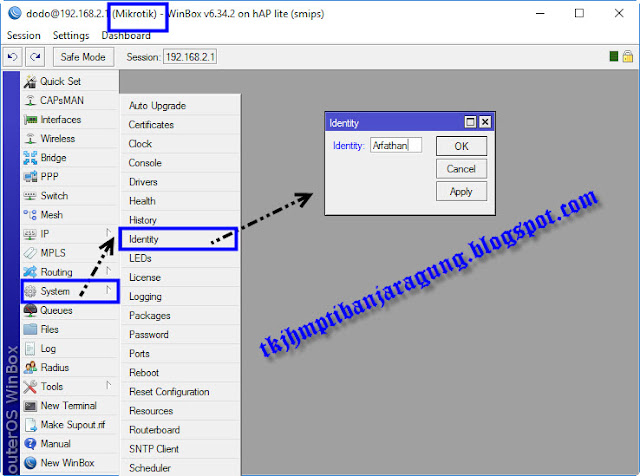This screenshot has height=476, width=640.
Task: Open Routerboard from System submenu
Action: point(180,430)
